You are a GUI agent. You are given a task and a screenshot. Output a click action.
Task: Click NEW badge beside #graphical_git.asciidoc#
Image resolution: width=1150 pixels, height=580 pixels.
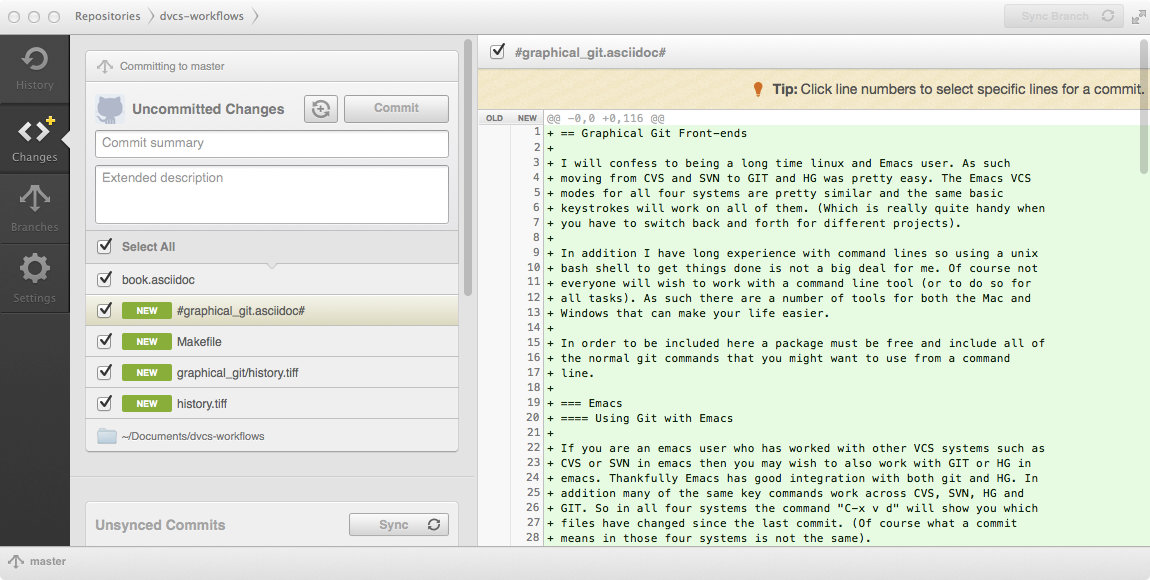pos(147,311)
